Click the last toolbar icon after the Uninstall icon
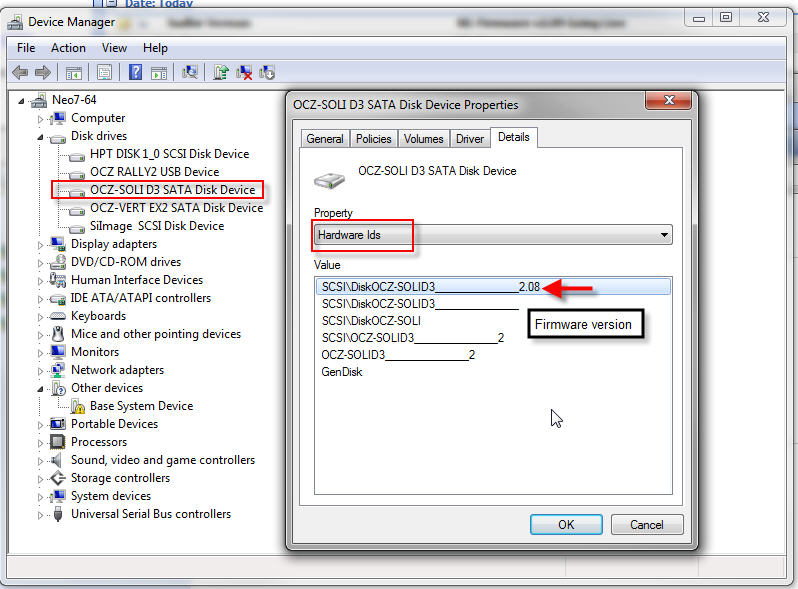This screenshot has height=589, width=798. [267, 73]
